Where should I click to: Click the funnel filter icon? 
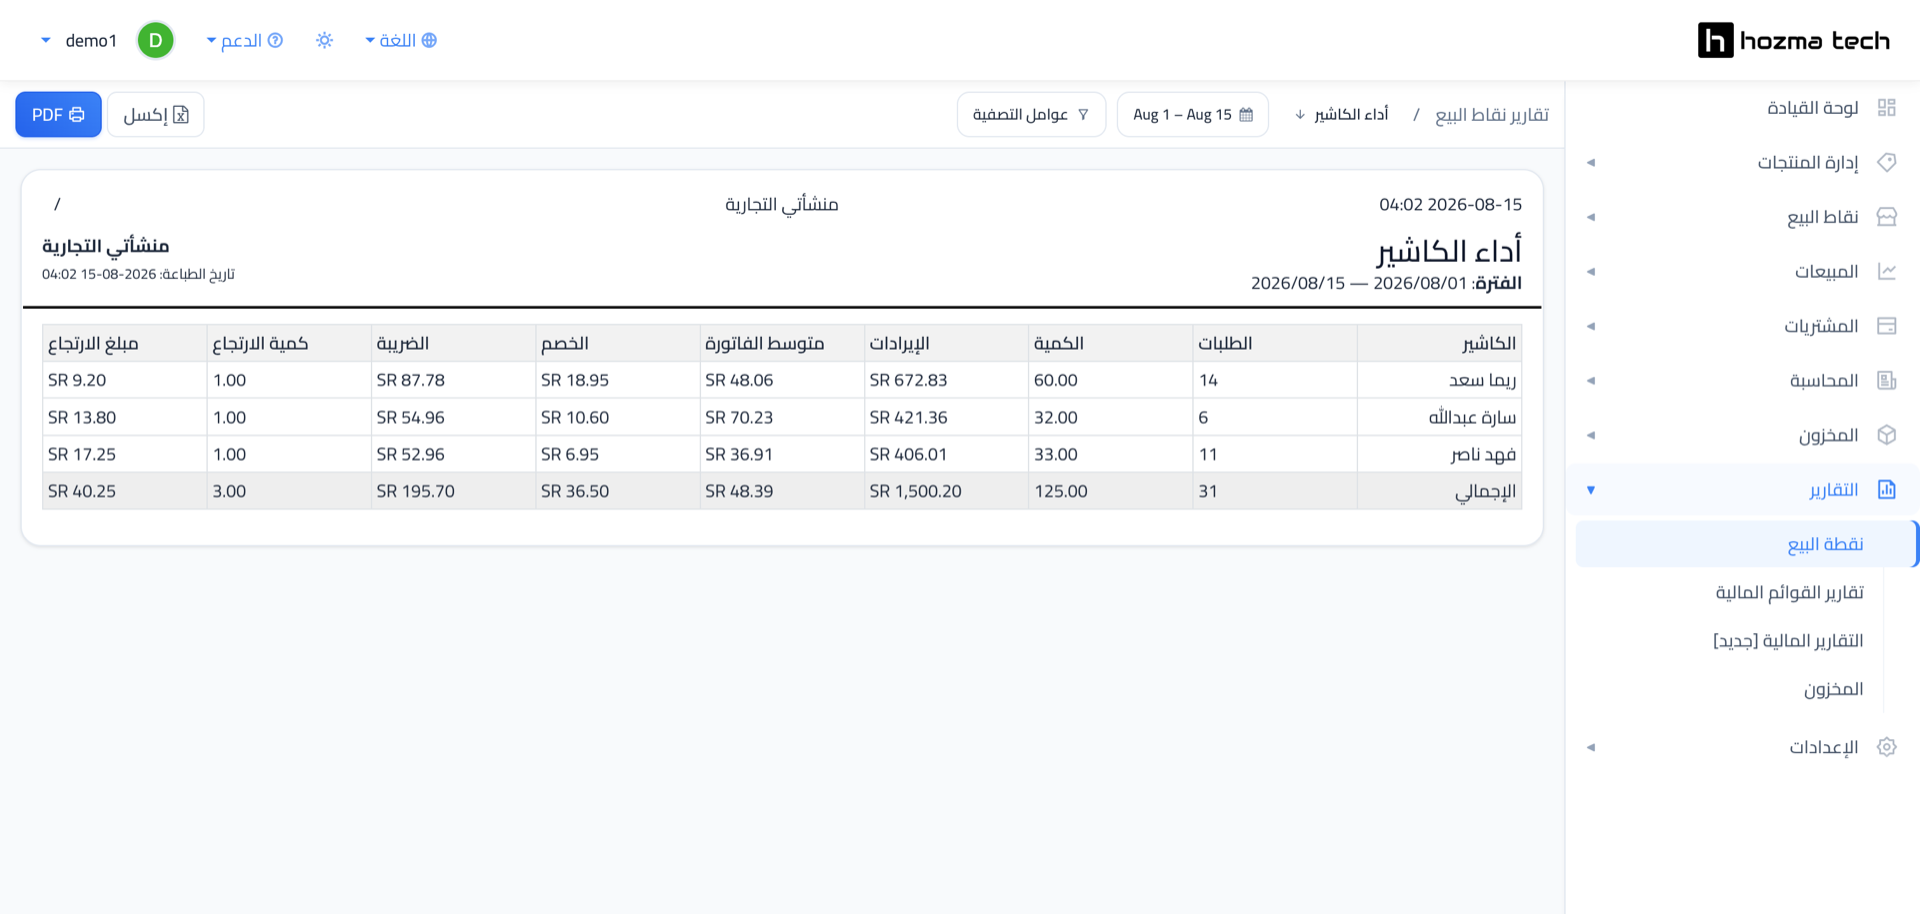[x=1083, y=115]
